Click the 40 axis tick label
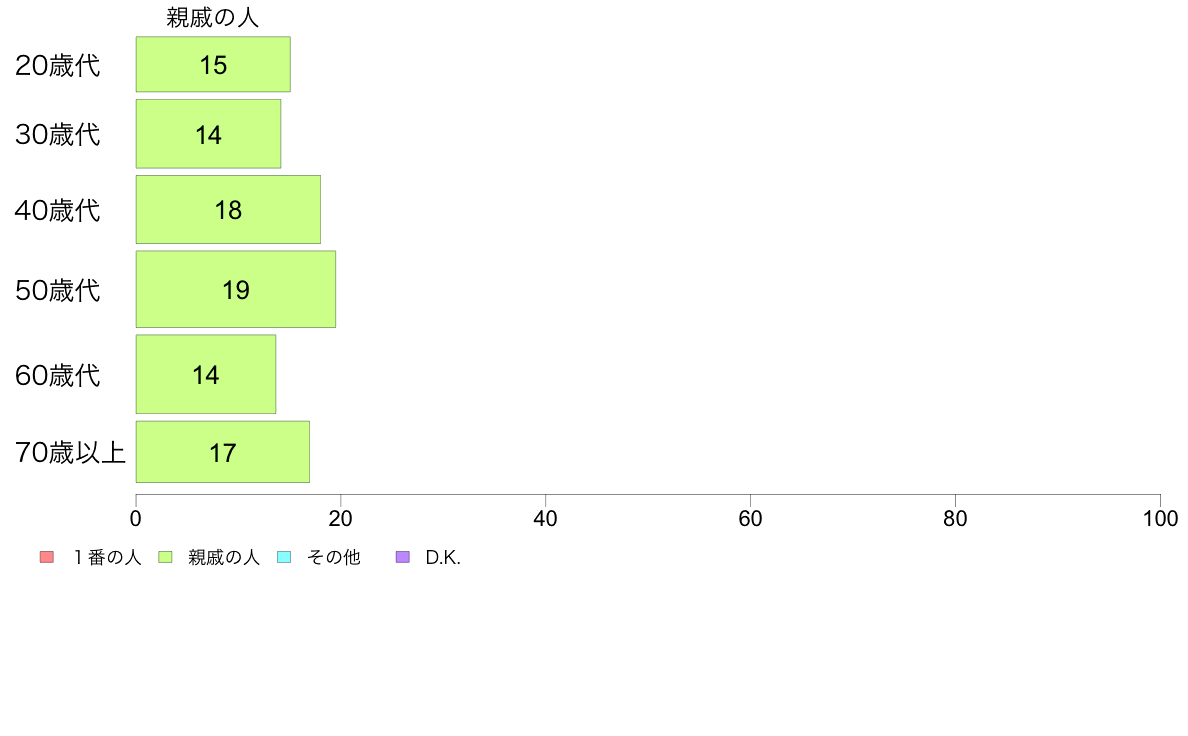Screen dimensions: 1188x736 click(x=546, y=518)
